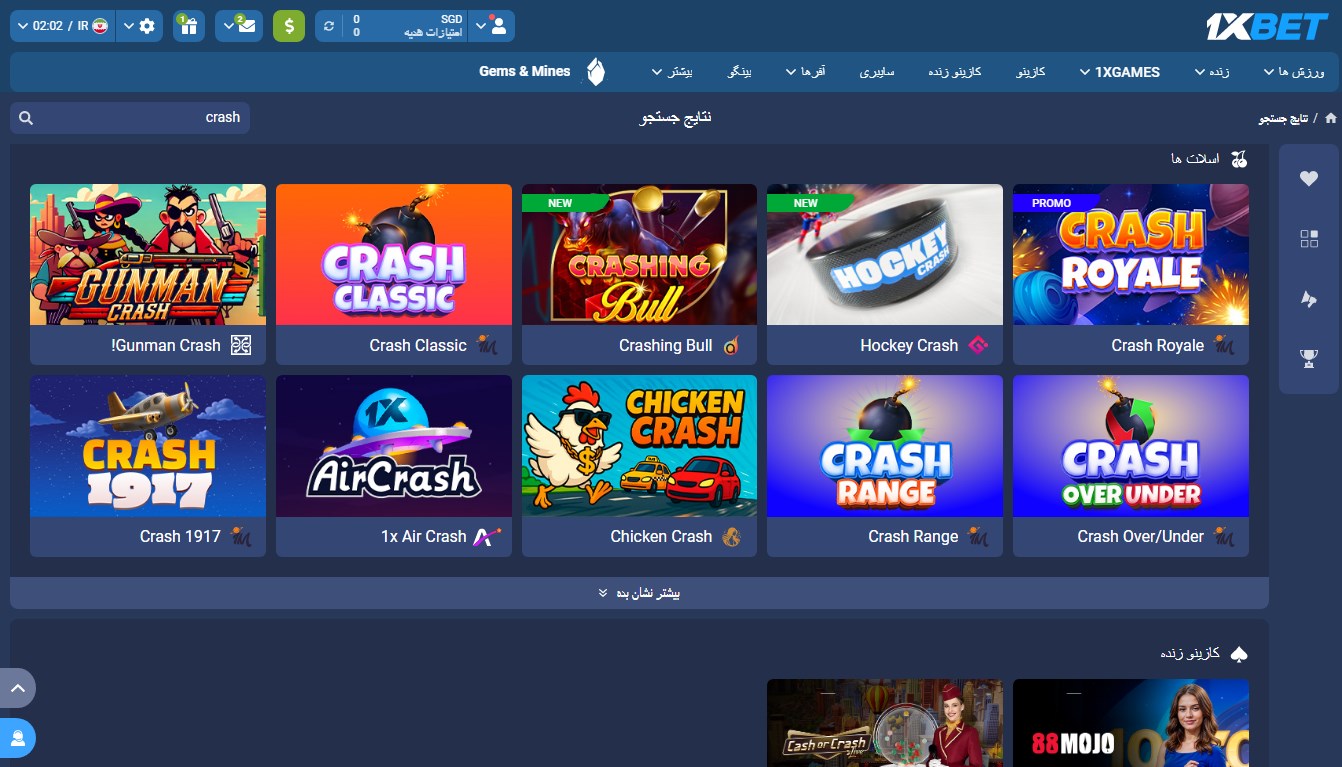The width and height of the screenshot is (1342, 767).
Task: Click the search magnifier icon
Action: click(x=26, y=118)
